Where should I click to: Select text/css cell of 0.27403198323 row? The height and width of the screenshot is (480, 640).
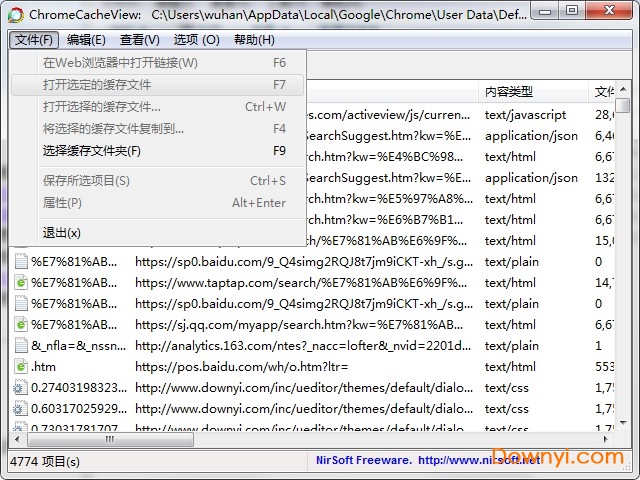coord(507,388)
